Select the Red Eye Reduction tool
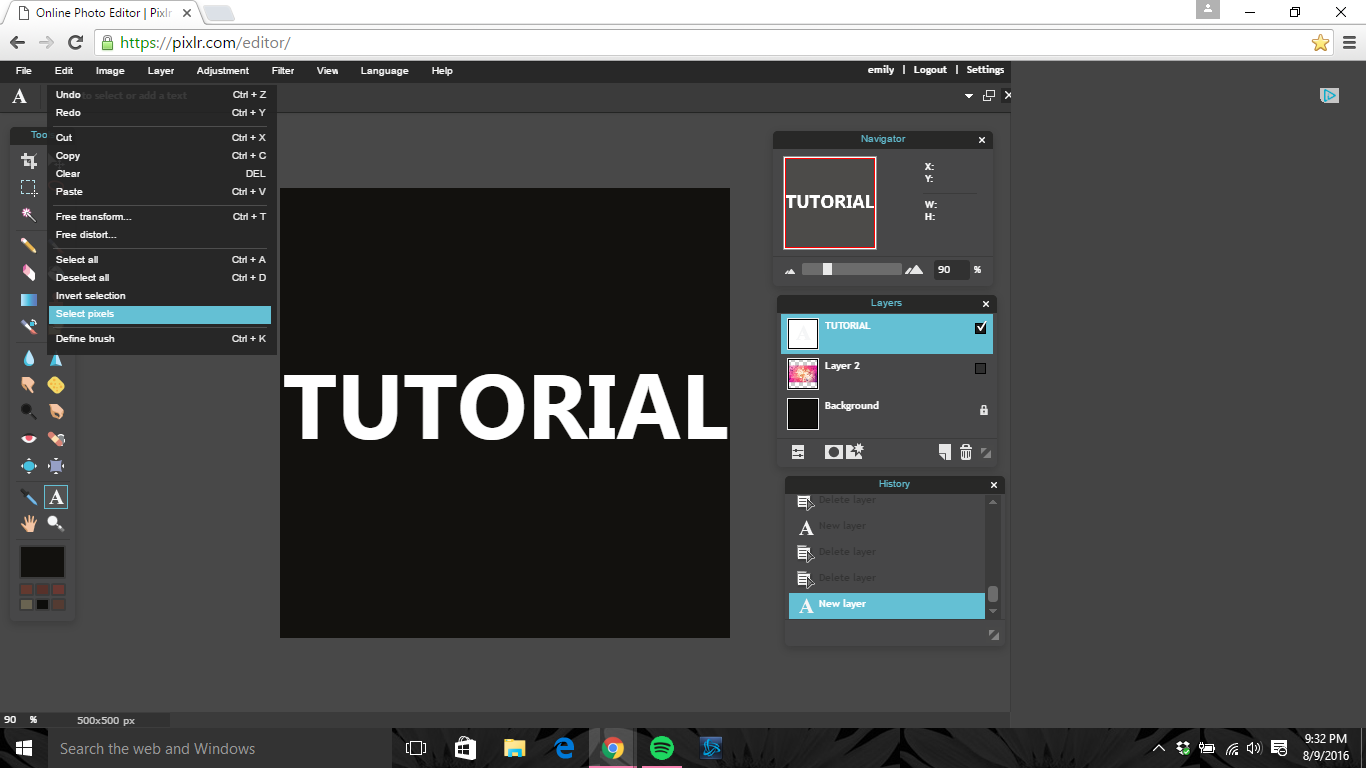The width and height of the screenshot is (1366, 768). [x=29, y=439]
